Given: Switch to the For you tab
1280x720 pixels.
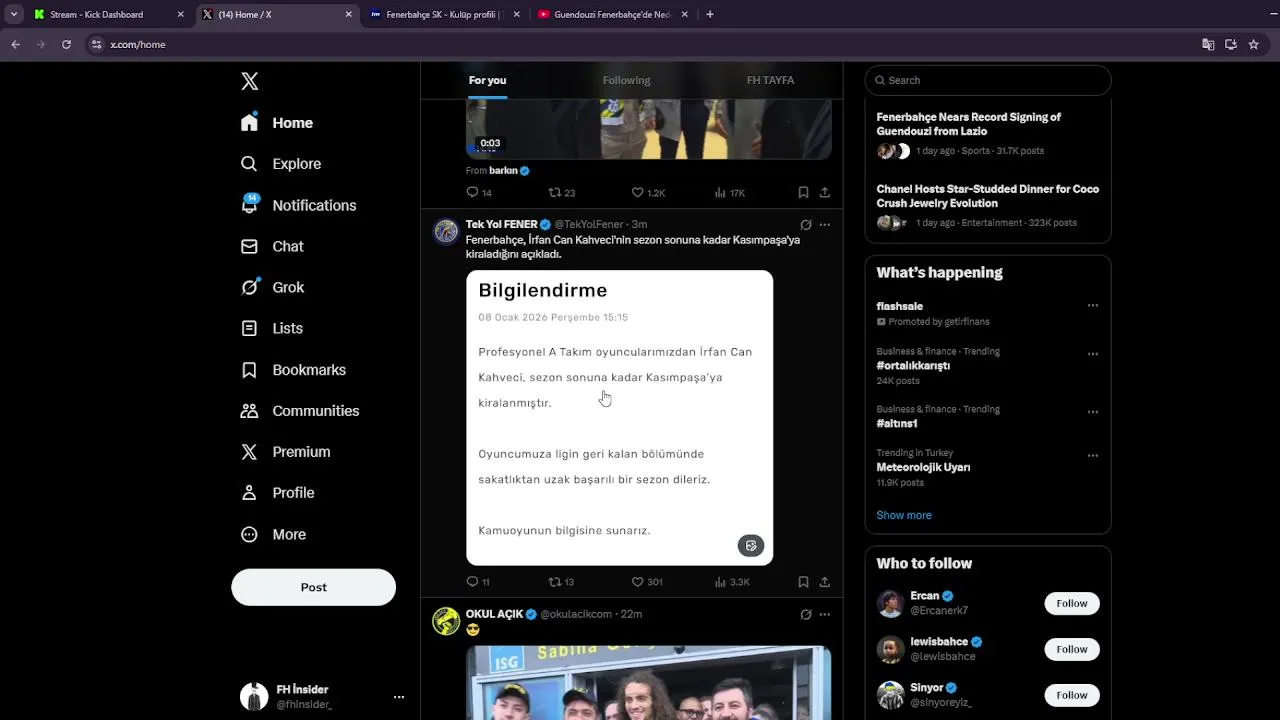Looking at the screenshot, I should pyautogui.click(x=488, y=80).
